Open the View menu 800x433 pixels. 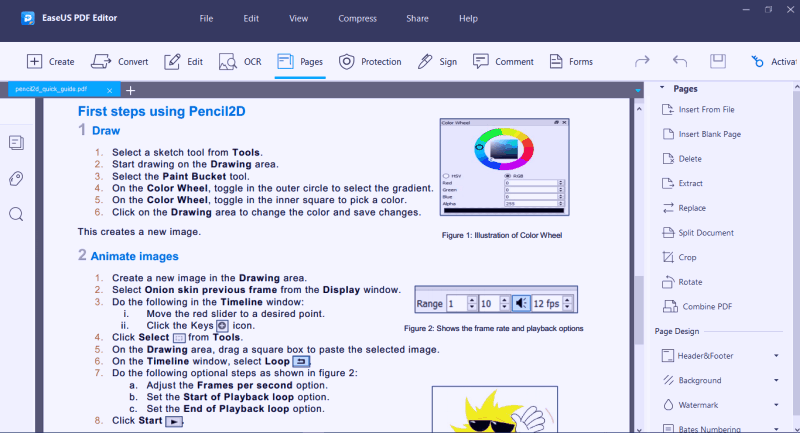pyautogui.click(x=298, y=18)
